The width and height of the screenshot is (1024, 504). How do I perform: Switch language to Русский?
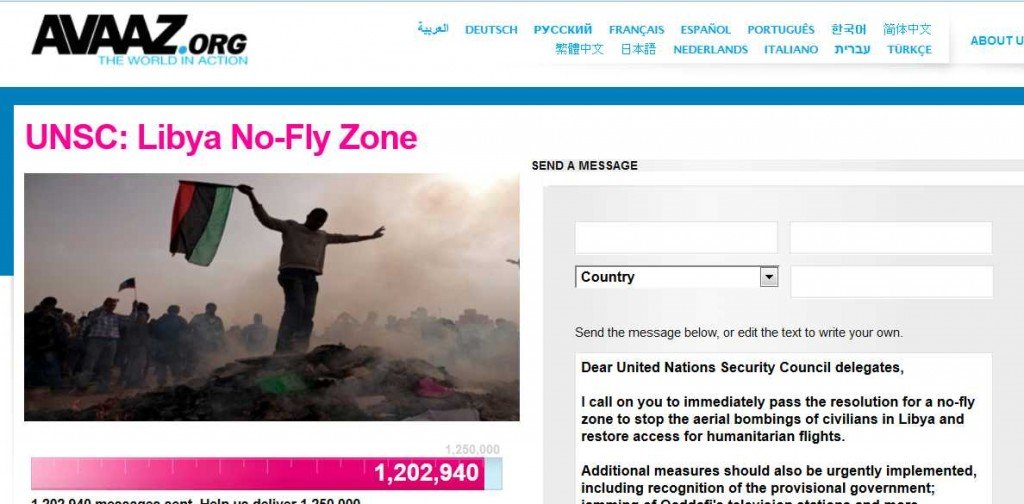coord(563,30)
